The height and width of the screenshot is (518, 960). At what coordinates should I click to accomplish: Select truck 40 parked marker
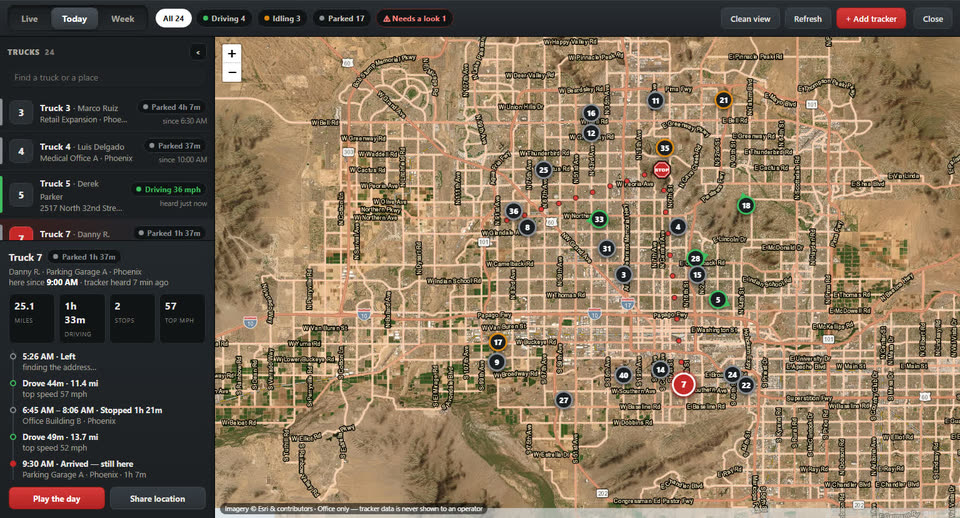pyautogui.click(x=623, y=375)
